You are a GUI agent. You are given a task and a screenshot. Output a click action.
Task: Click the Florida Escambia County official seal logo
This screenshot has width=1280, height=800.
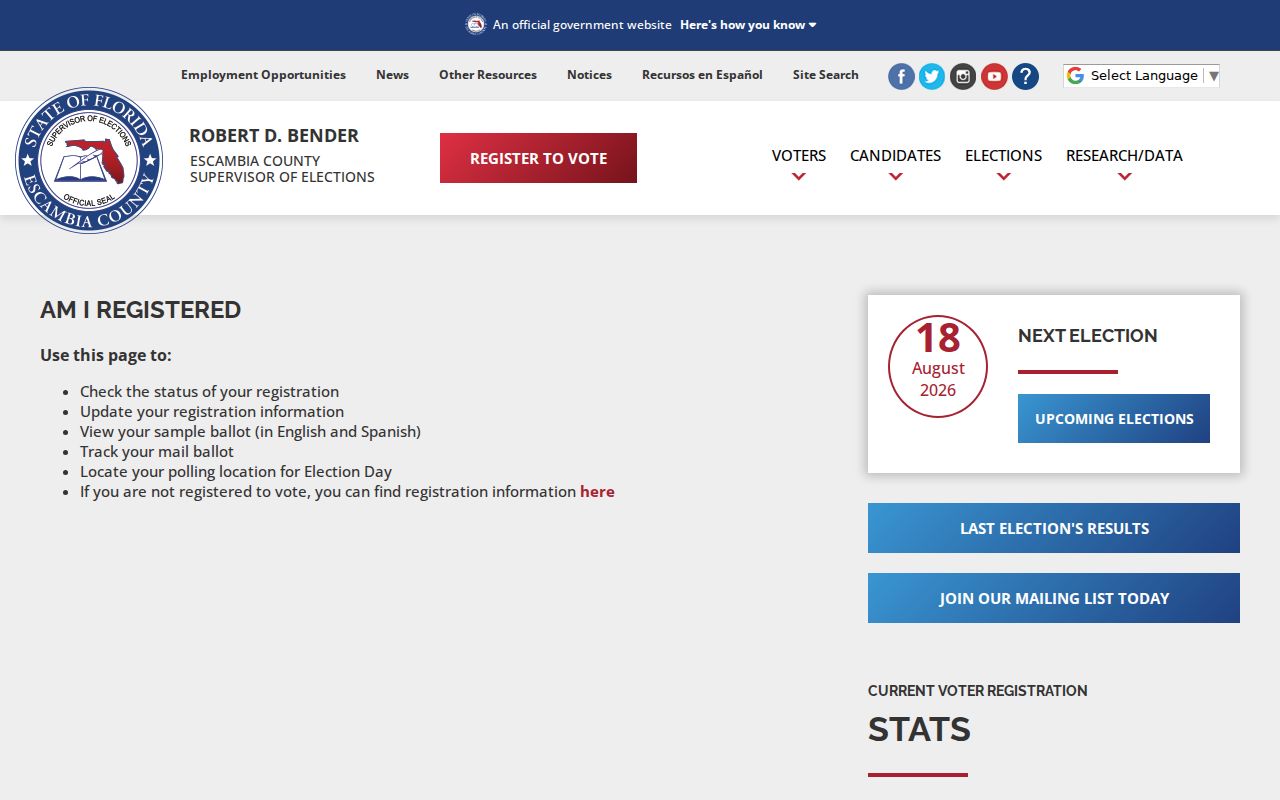pyautogui.click(x=89, y=160)
